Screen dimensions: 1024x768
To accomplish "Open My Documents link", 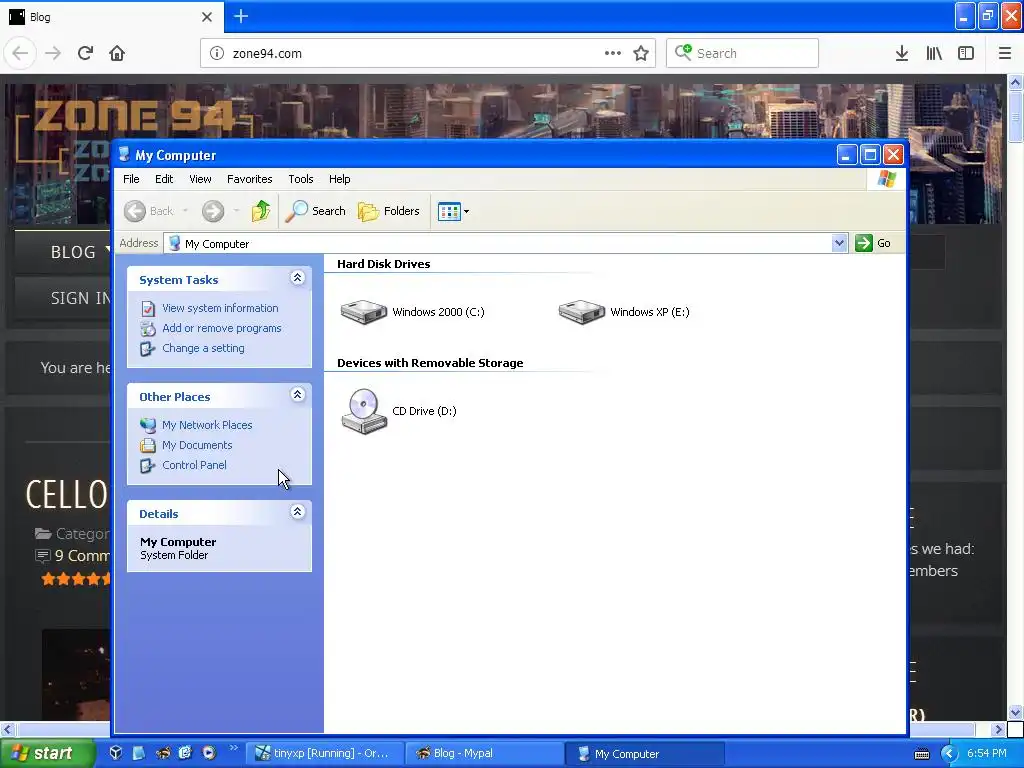I will (x=197, y=445).
